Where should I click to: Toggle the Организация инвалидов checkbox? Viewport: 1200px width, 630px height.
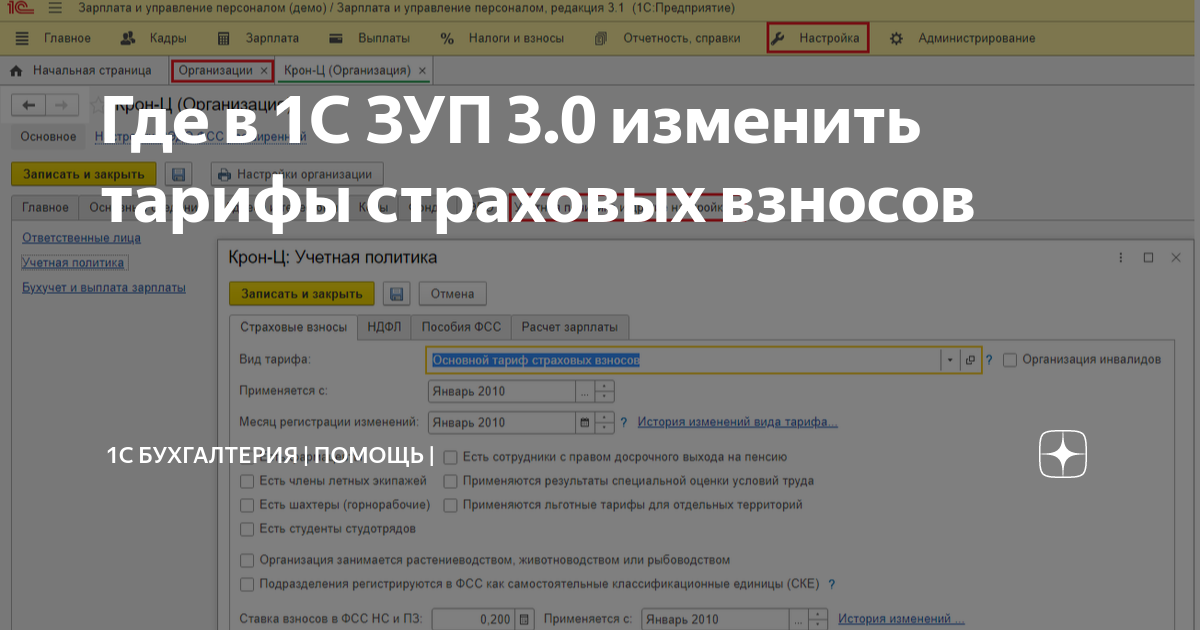tap(1010, 360)
